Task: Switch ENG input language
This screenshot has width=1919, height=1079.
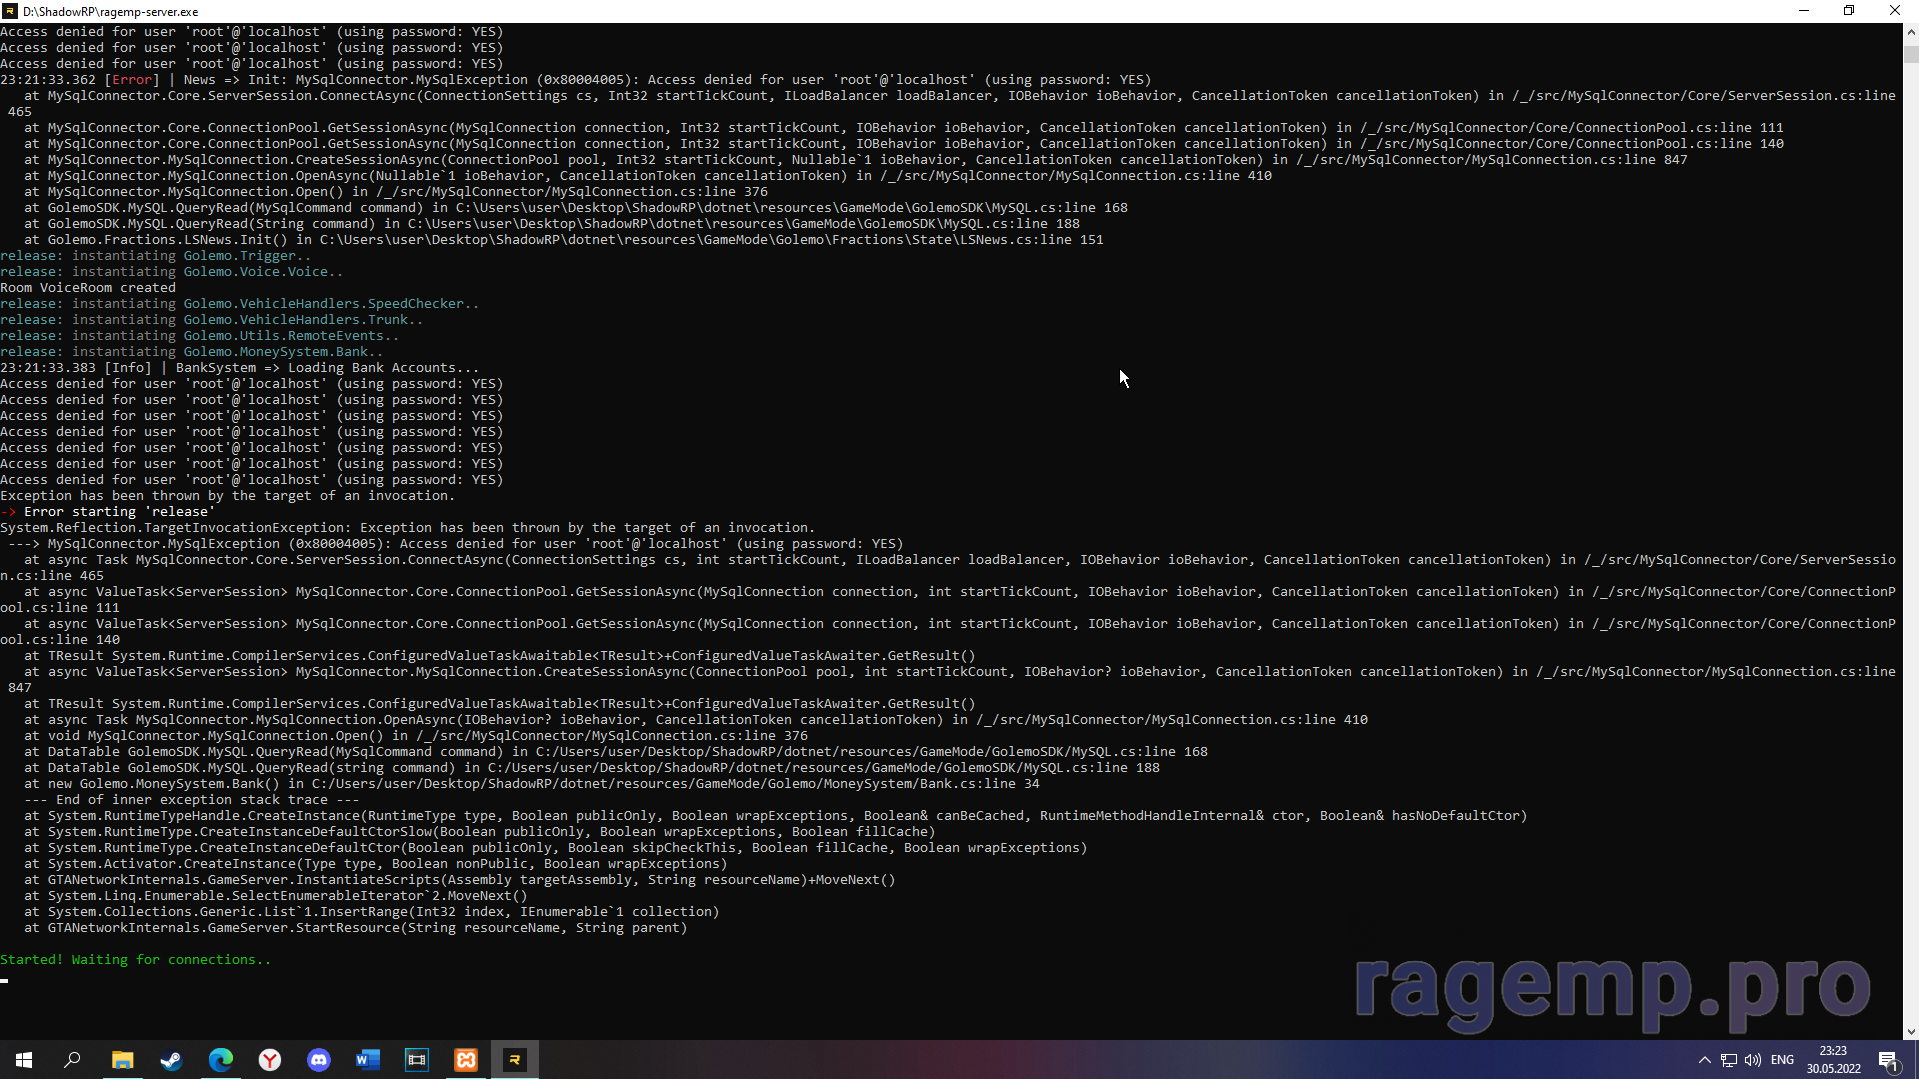Action: [1782, 1060]
